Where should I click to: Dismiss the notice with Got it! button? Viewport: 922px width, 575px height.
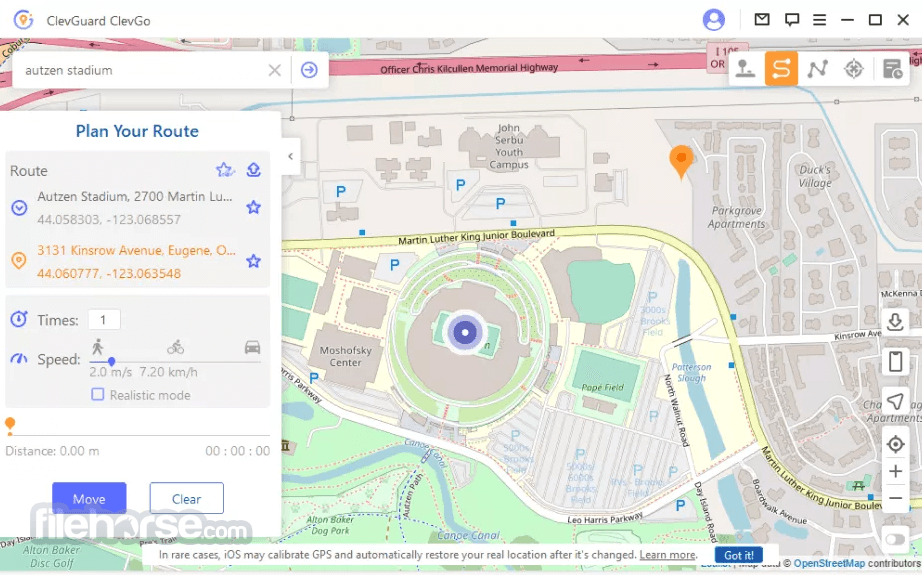[739, 555]
